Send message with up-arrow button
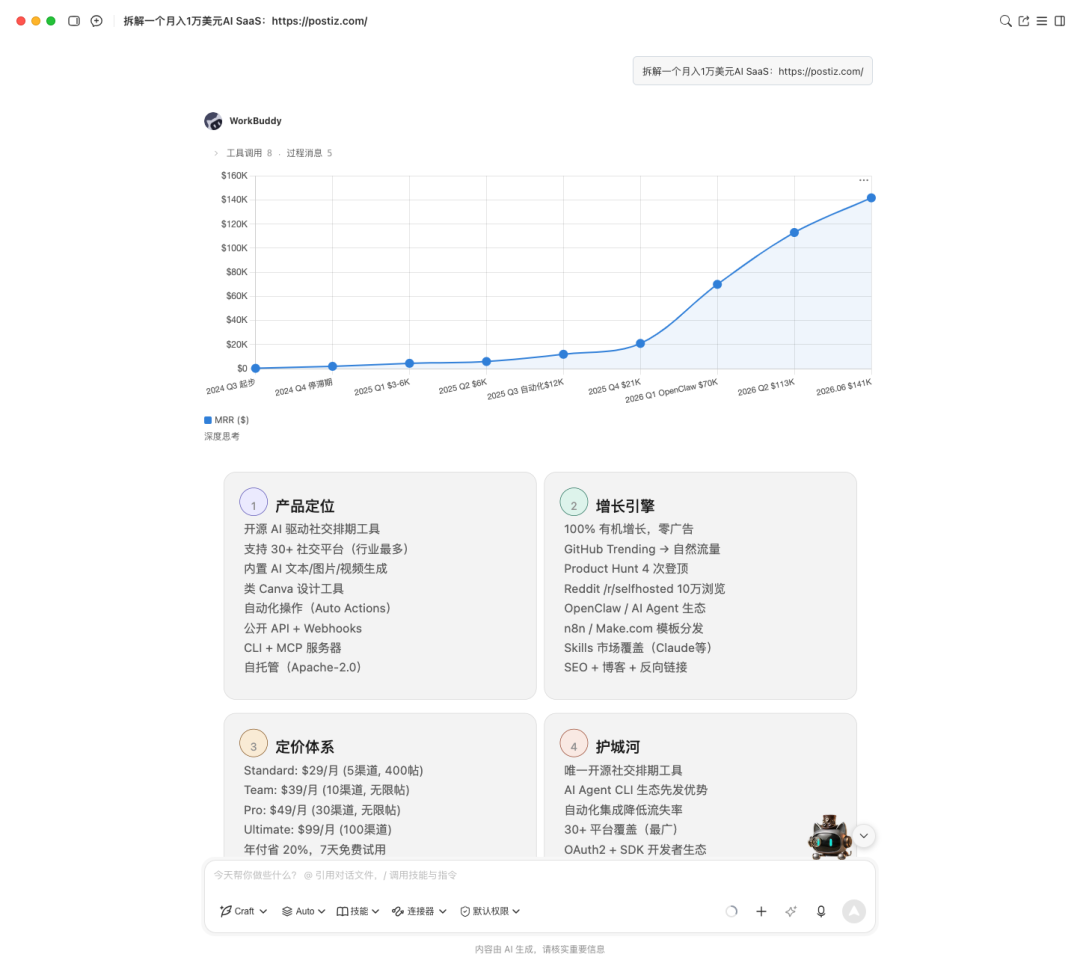The width and height of the screenshot is (1080, 963). pyautogui.click(x=854, y=911)
